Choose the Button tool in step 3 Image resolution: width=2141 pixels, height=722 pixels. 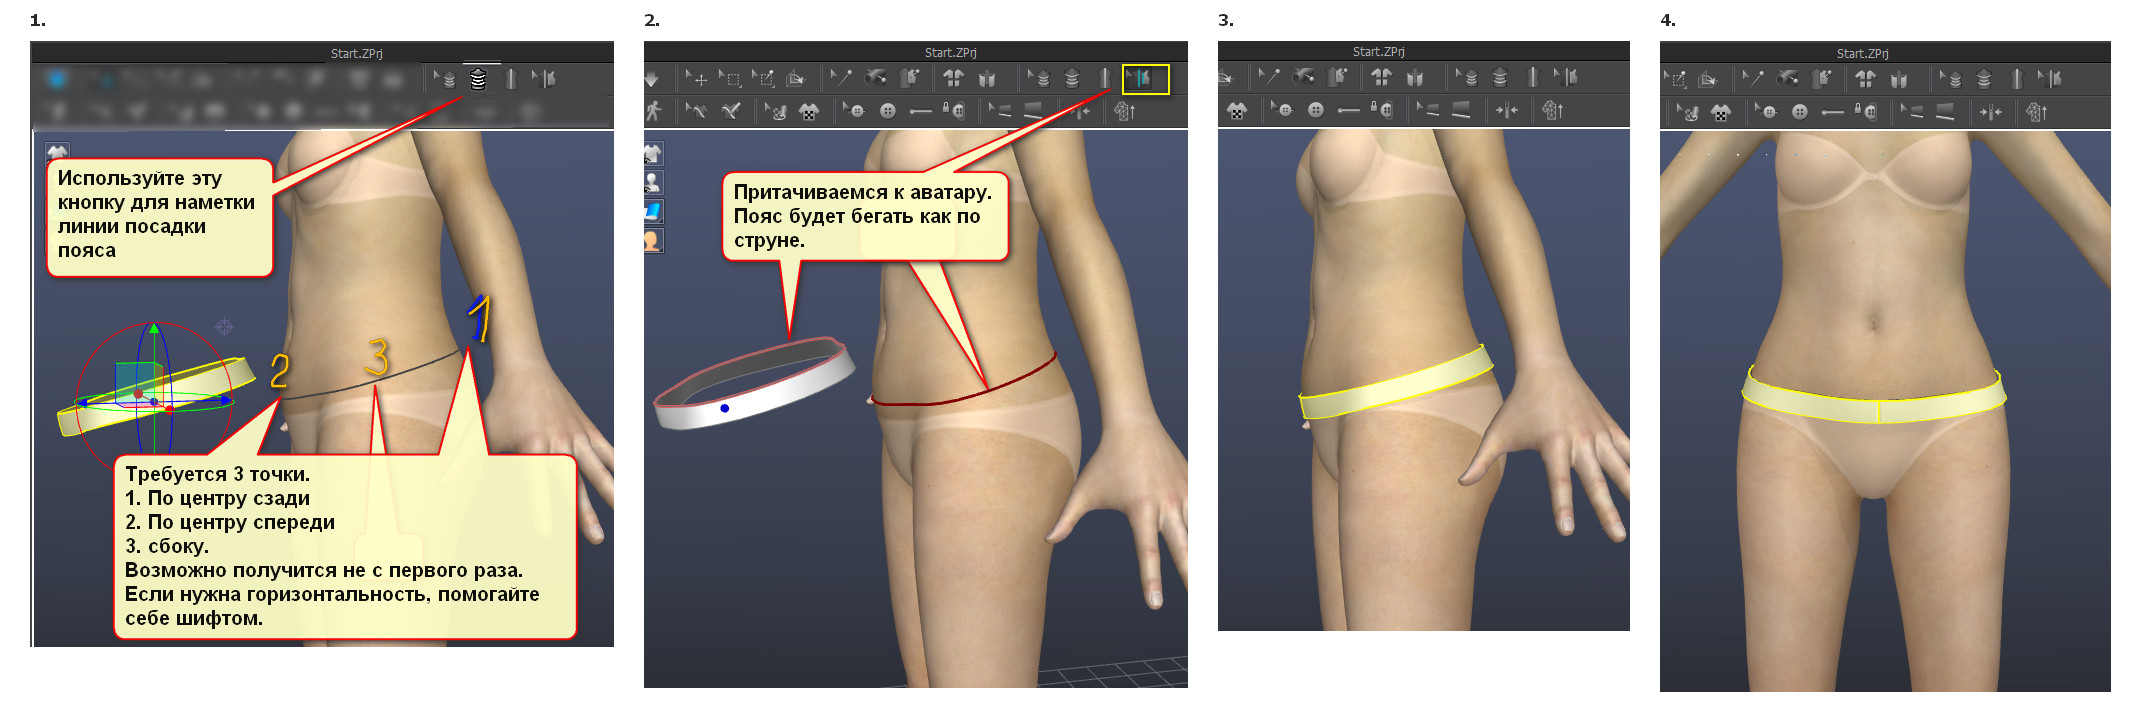coord(1316,110)
